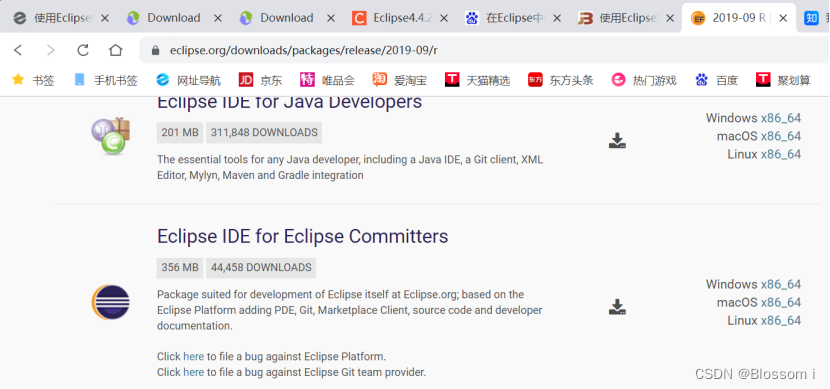Download Java Developers Linux x86_64

click(781, 154)
